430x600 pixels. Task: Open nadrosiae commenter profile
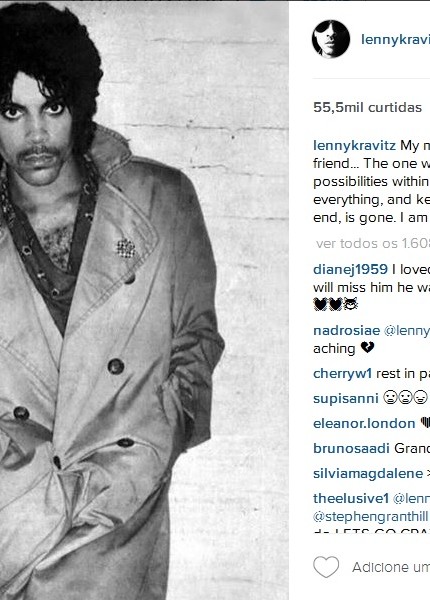click(x=347, y=331)
